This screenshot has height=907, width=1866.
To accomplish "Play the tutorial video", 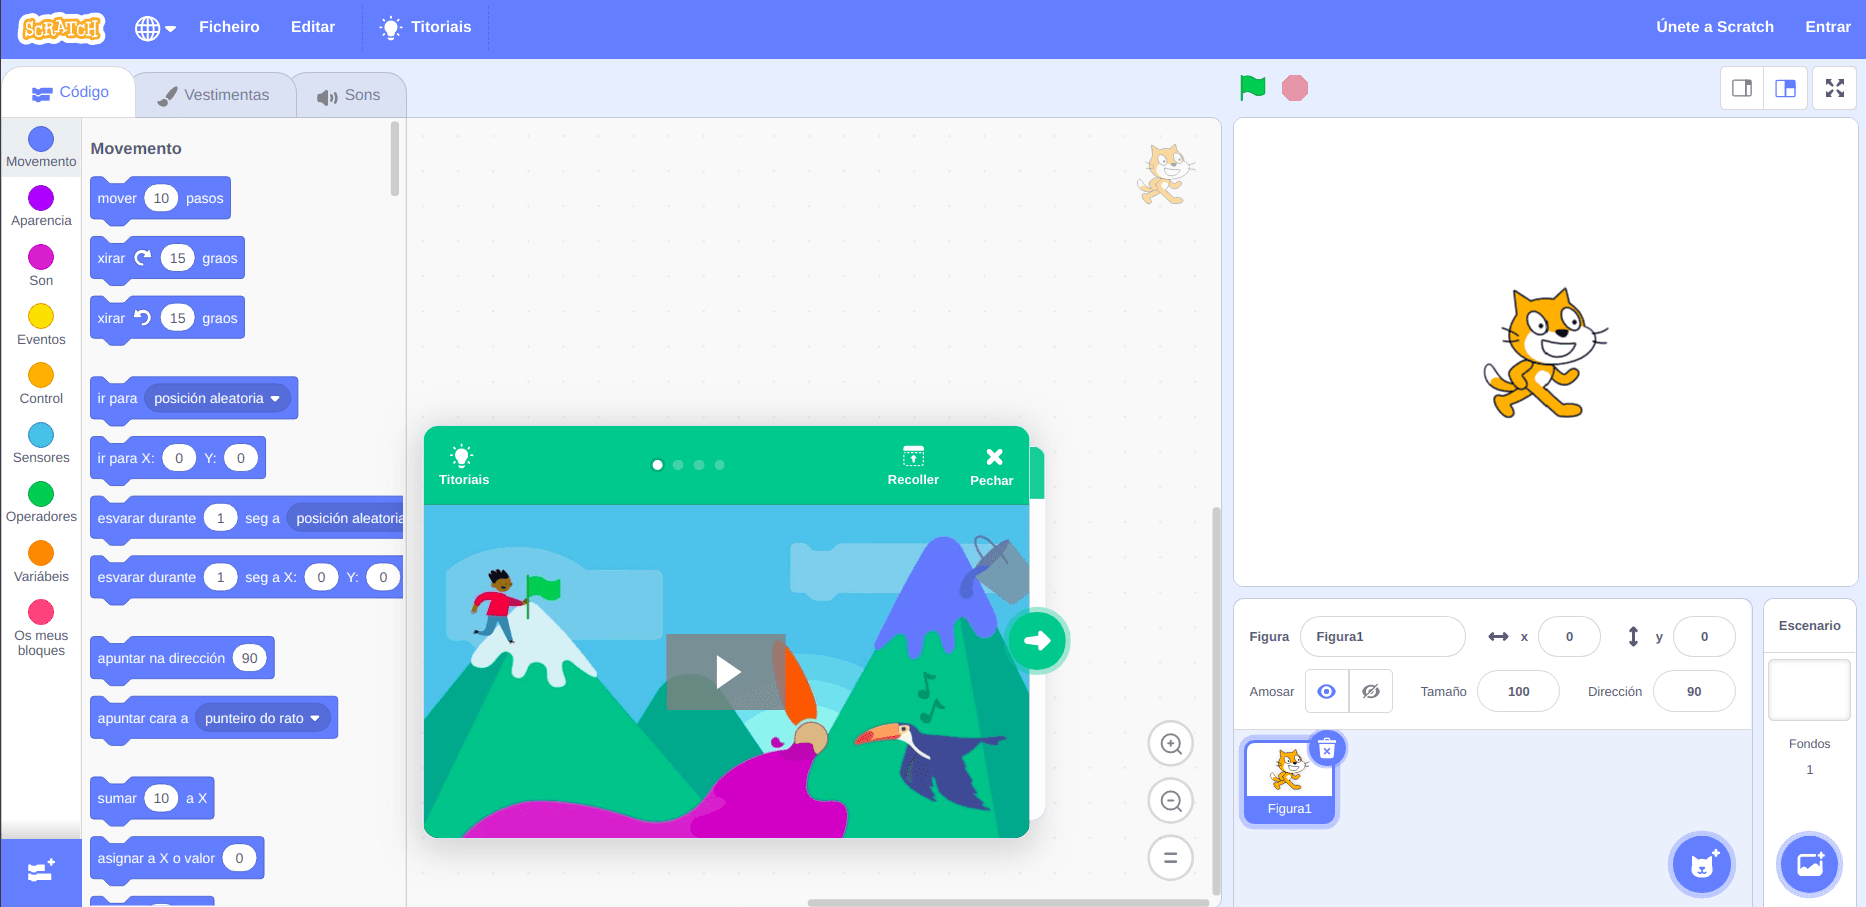I will tap(727, 672).
